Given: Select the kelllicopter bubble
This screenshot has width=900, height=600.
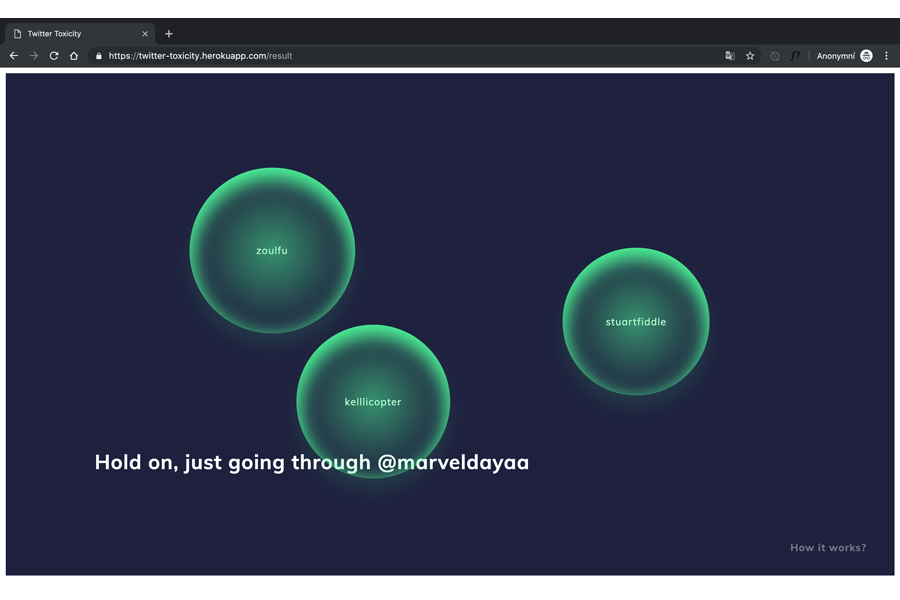Looking at the screenshot, I should point(373,401).
